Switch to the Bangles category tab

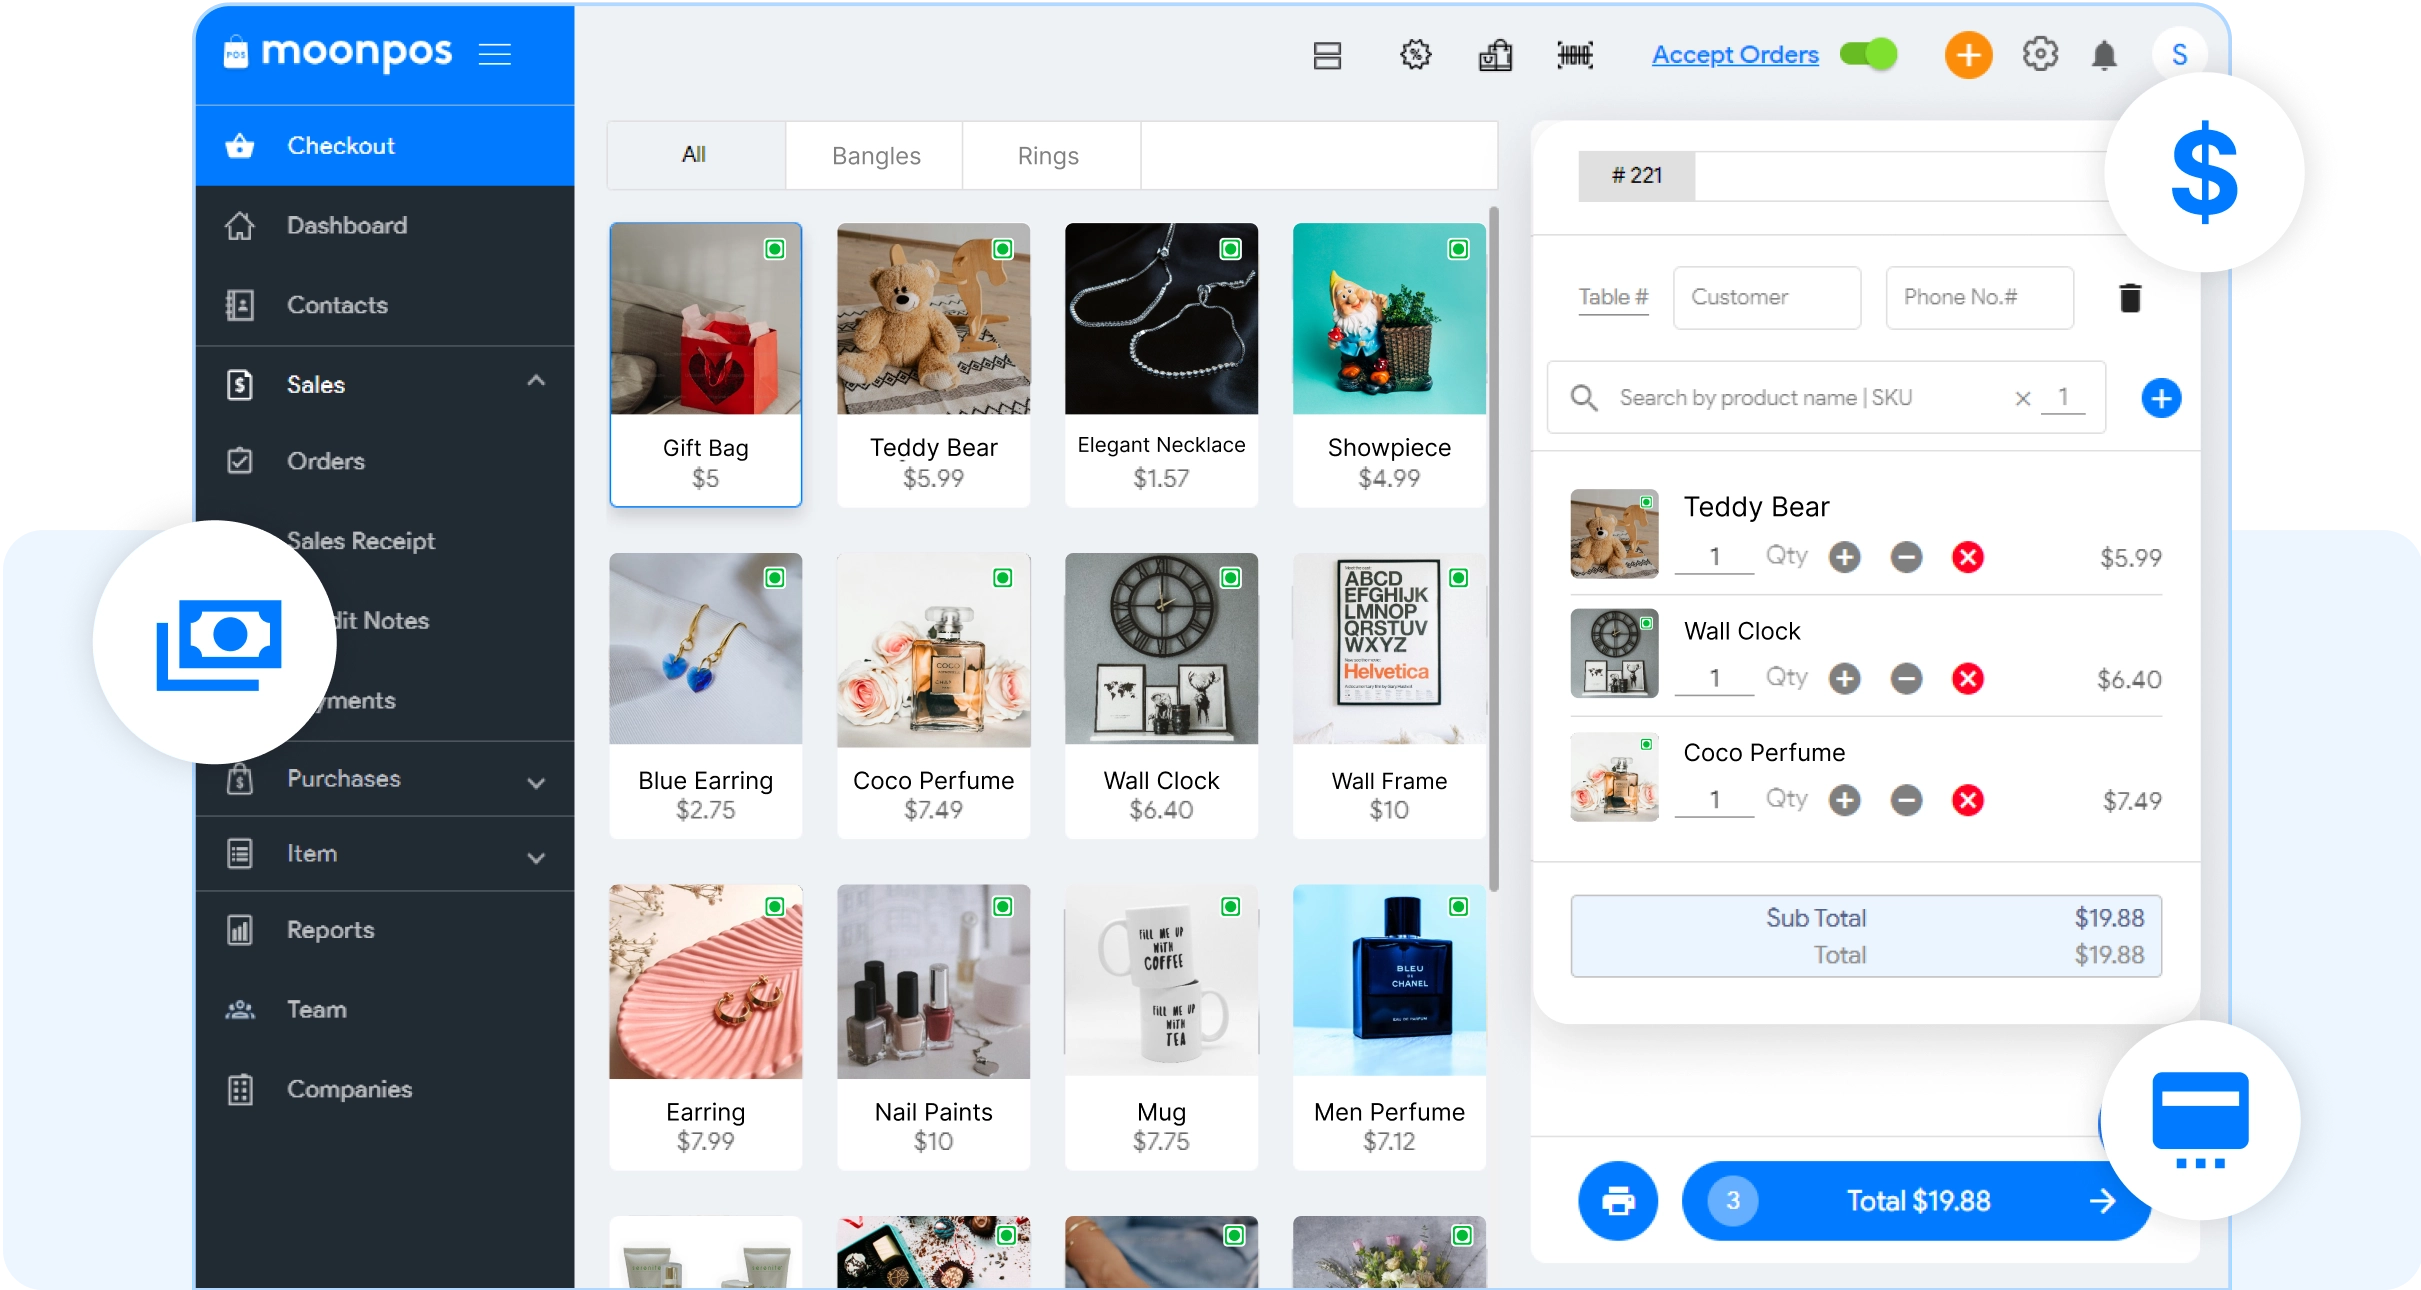(875, 156)
